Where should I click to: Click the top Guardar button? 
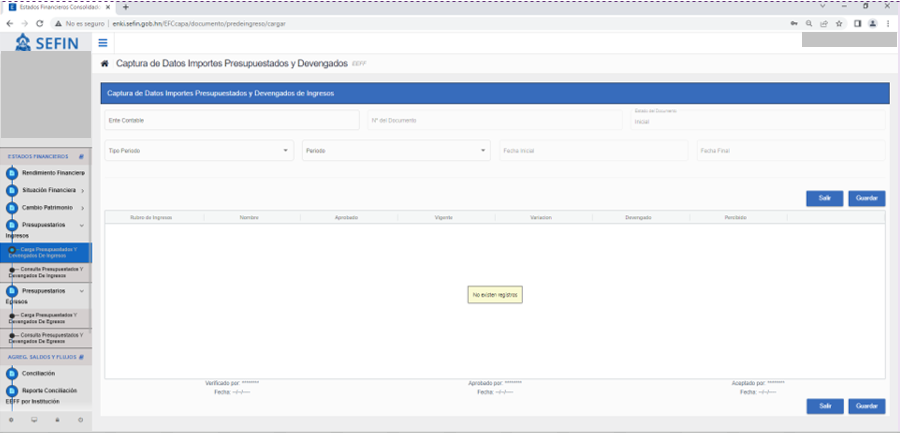pos(866,198)
